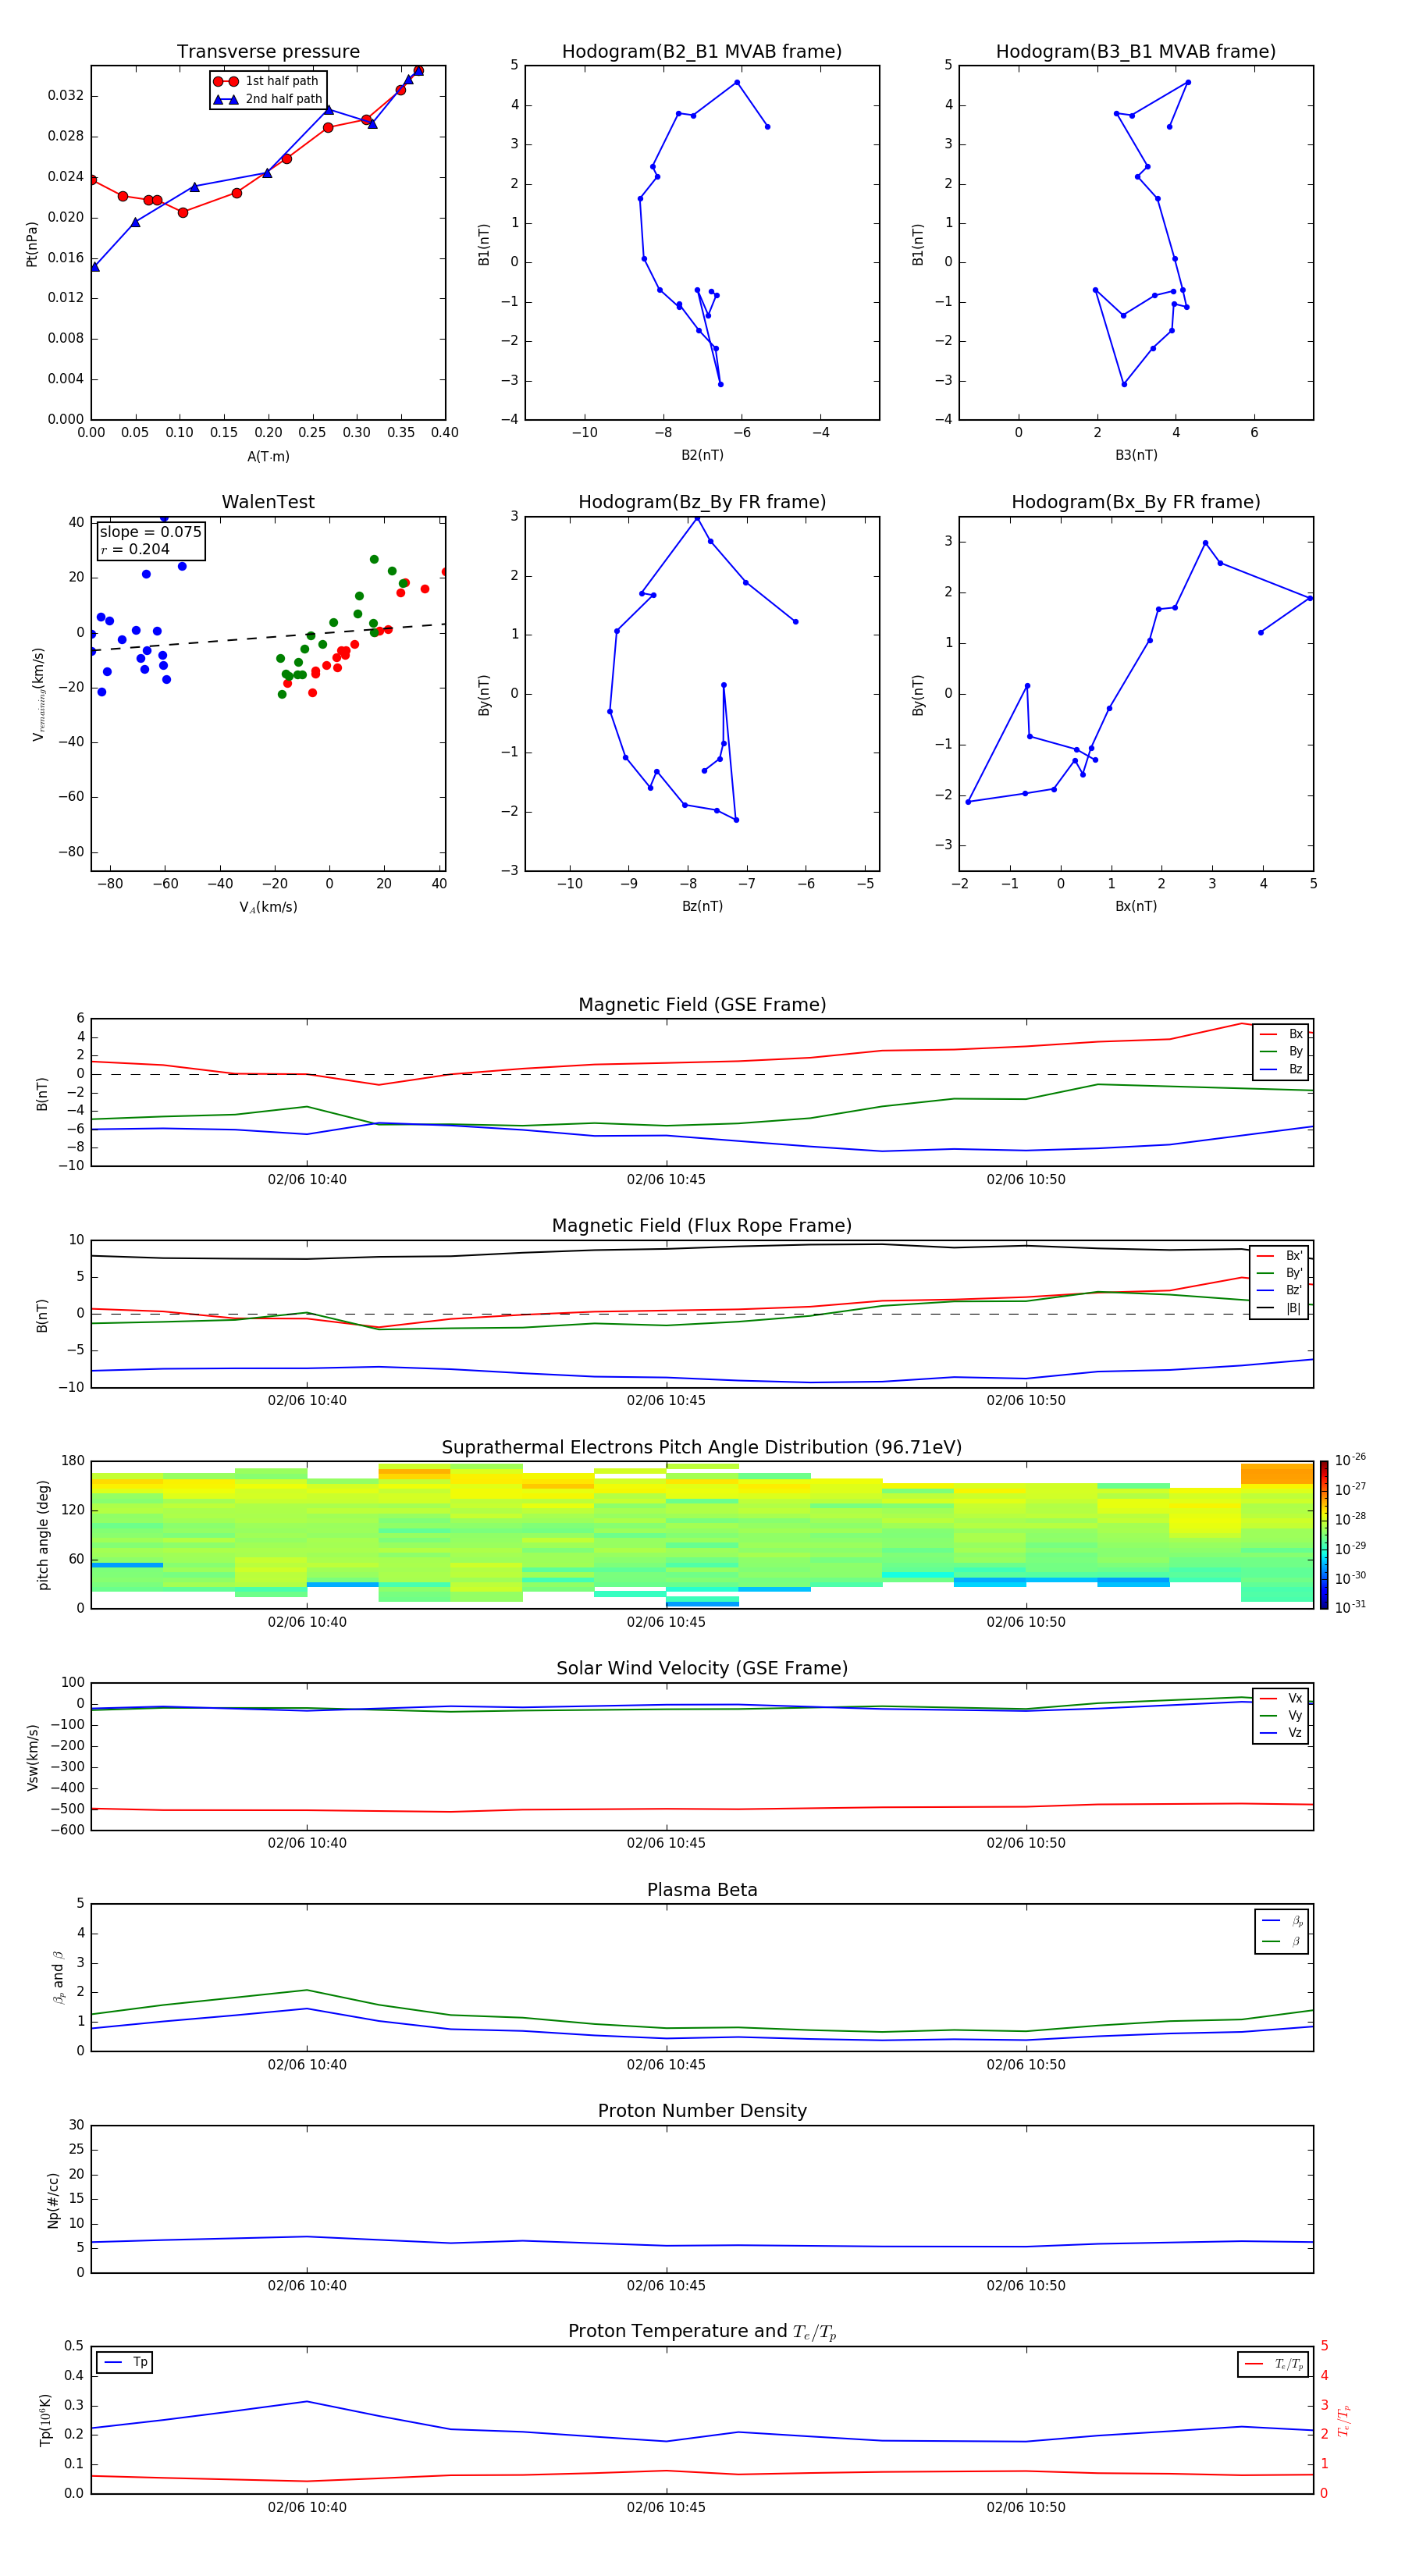The image size is (1405, 2576).
Task: Click the |B| entry in Flux Rope legend
Action: tap(1280, 1308)
